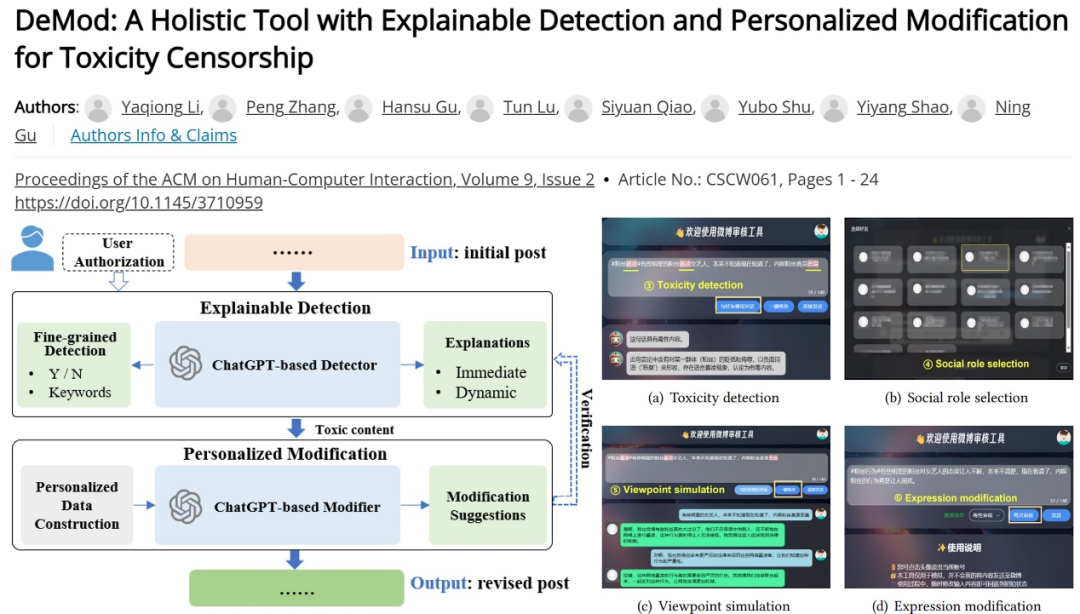The height and width of the screenshot is (614, 1080).
Task: Open the (c) Viewpoint simulation screenshot
Action: (716, 506)
